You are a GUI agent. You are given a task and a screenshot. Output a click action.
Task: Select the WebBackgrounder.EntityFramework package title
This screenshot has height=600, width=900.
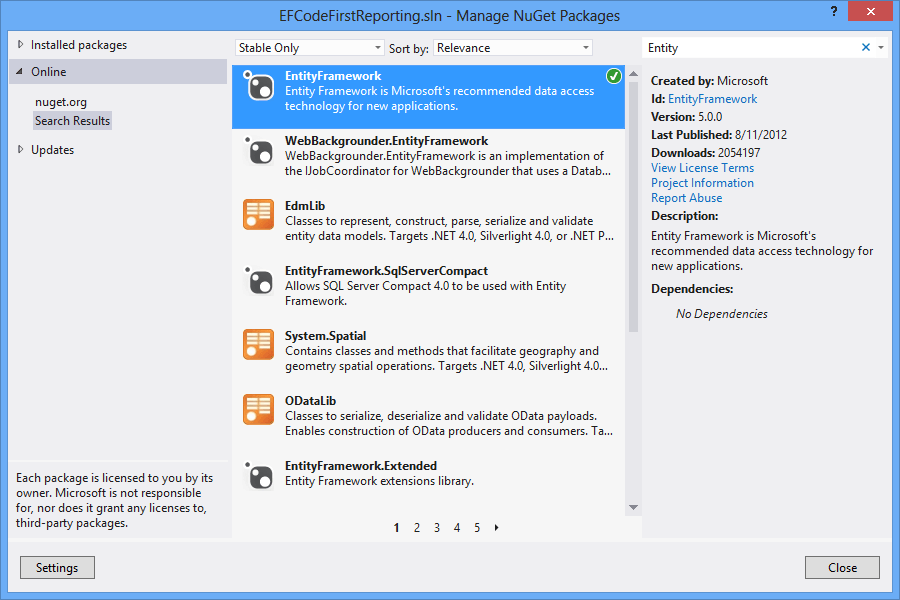(386, 141)
